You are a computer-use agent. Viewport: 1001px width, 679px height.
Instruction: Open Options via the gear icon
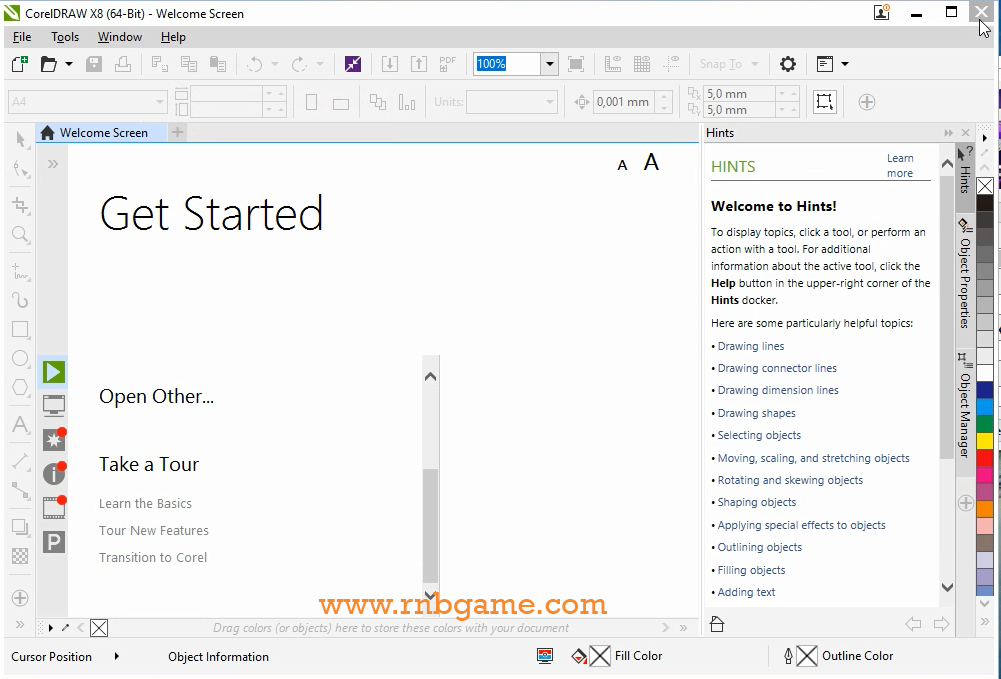[788, 64]
